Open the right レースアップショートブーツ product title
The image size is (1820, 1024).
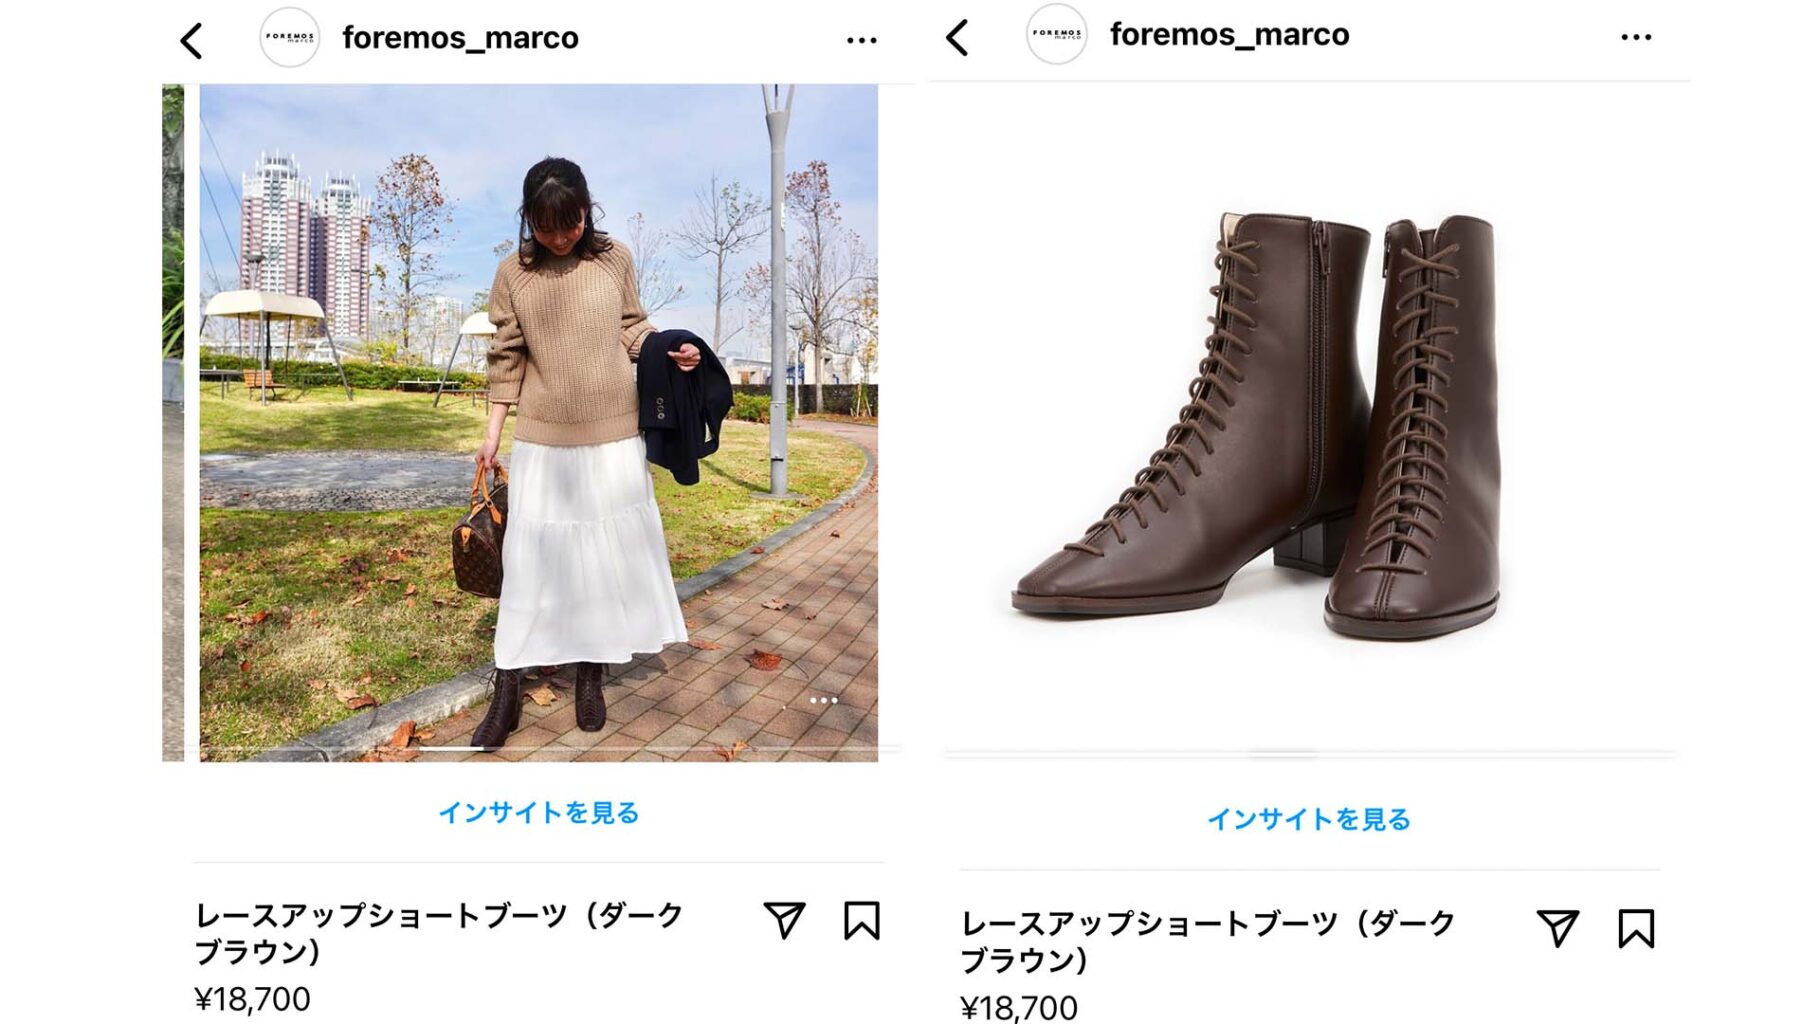tap(1208, 941)
